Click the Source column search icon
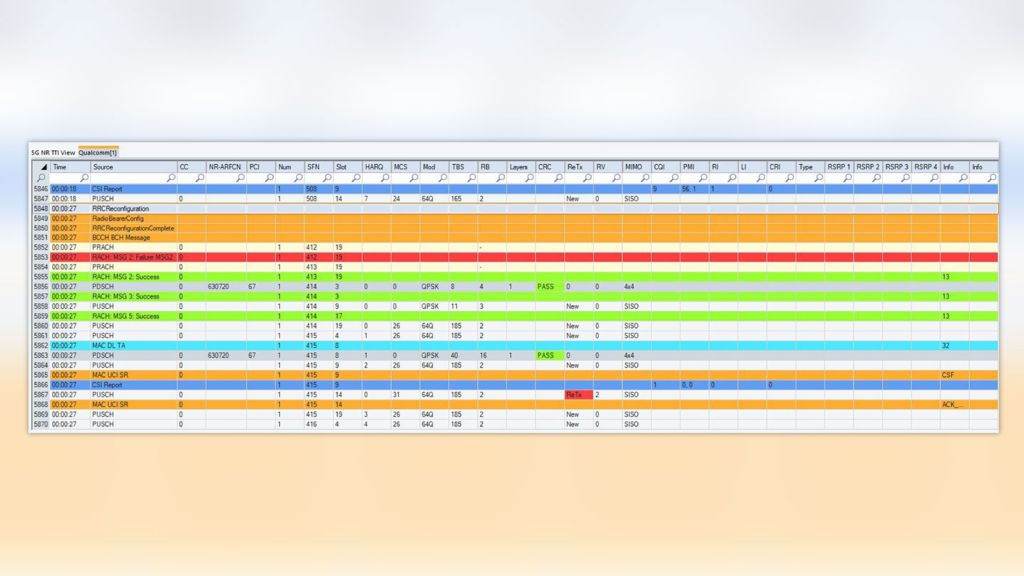Screen dimensions: 1024x576 [x=169, y=176]
